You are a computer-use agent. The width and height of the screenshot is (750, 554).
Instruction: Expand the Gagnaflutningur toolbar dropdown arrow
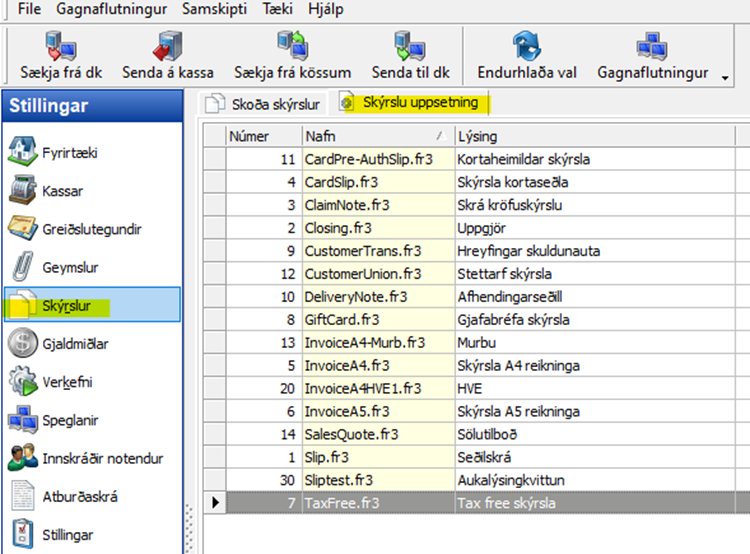[x=723, y=76]
